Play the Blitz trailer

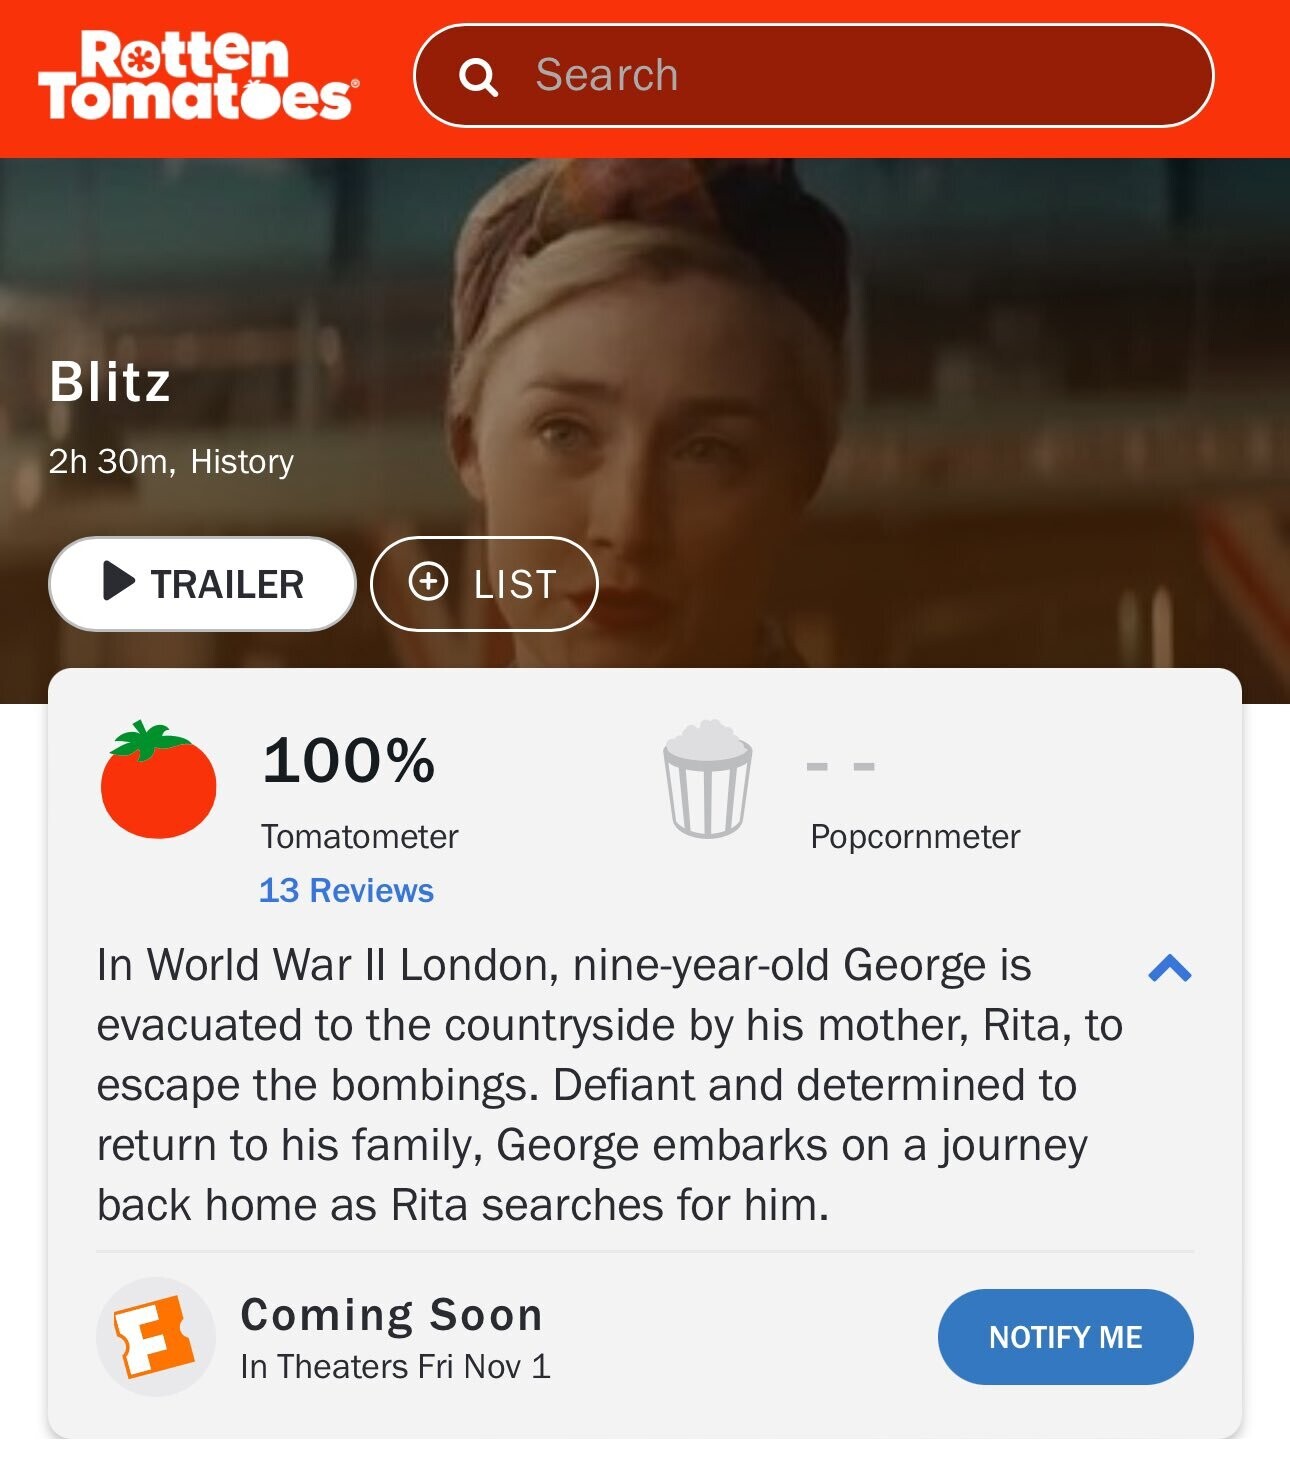(x=202, y=584)
